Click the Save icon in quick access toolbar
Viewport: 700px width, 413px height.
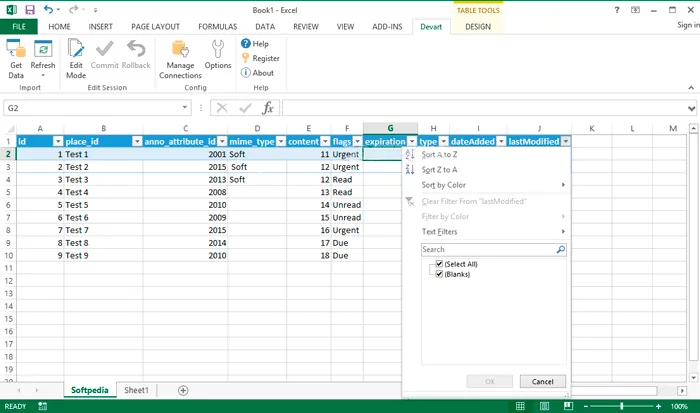tap(29, 10)
